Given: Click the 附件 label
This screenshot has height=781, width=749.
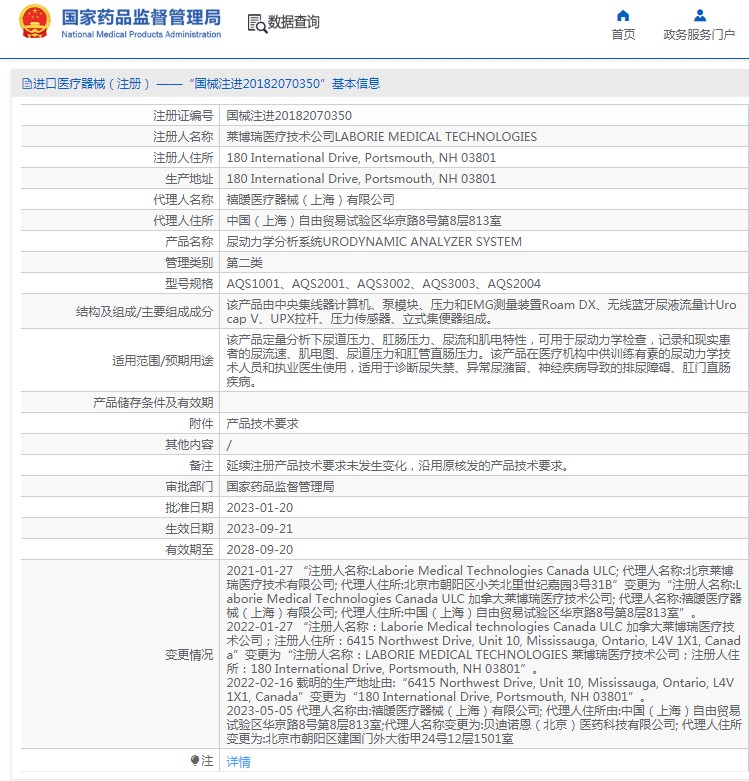Looking at the screenshot, I should 201,423.
